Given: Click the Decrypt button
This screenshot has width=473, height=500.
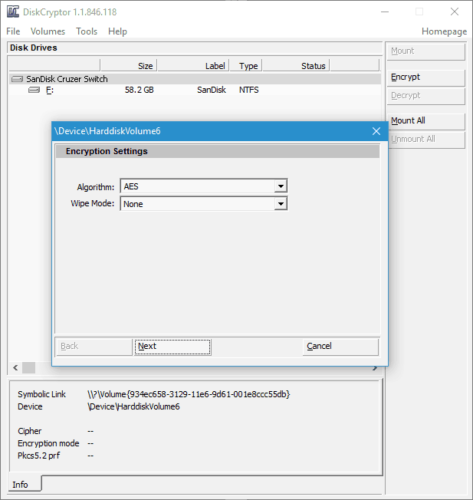Looking at the screenshot, I should (x=426, y=96).
